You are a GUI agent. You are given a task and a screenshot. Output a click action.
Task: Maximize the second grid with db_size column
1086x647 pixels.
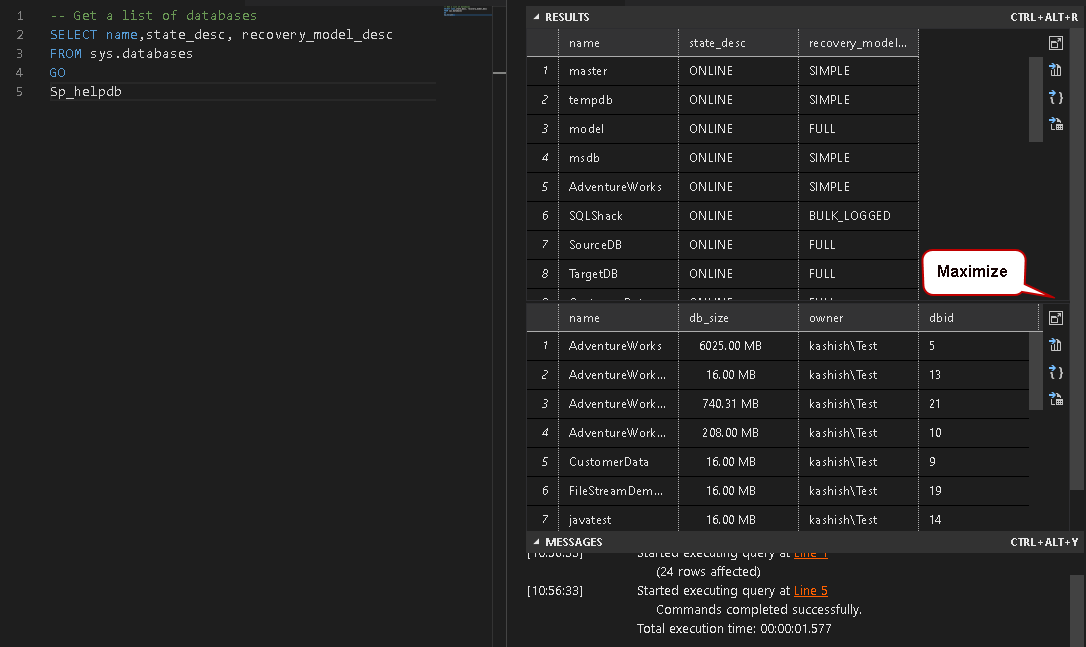point(1055,318)
